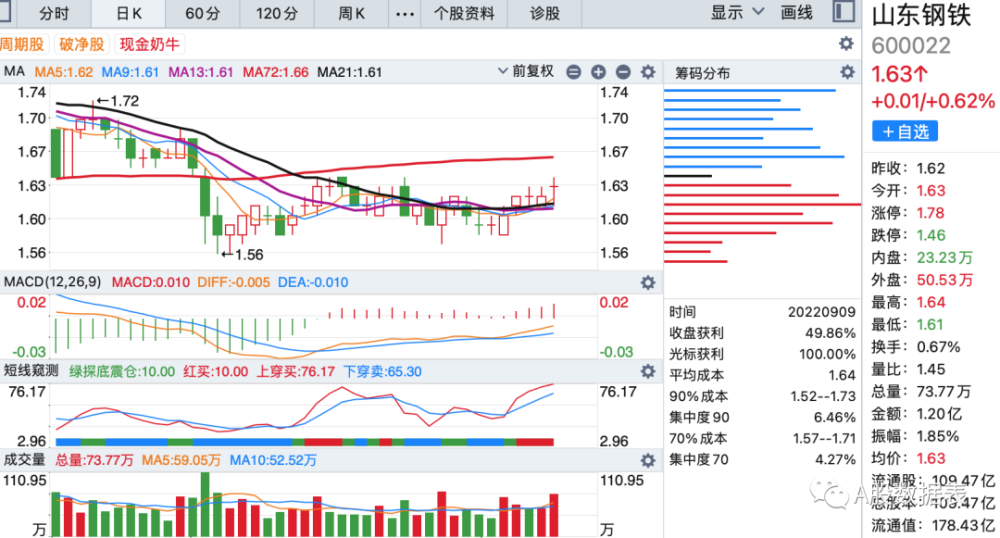
Task: Open MACD indicator settings gear
Action: pyautogui.click(x=648, y=282)
